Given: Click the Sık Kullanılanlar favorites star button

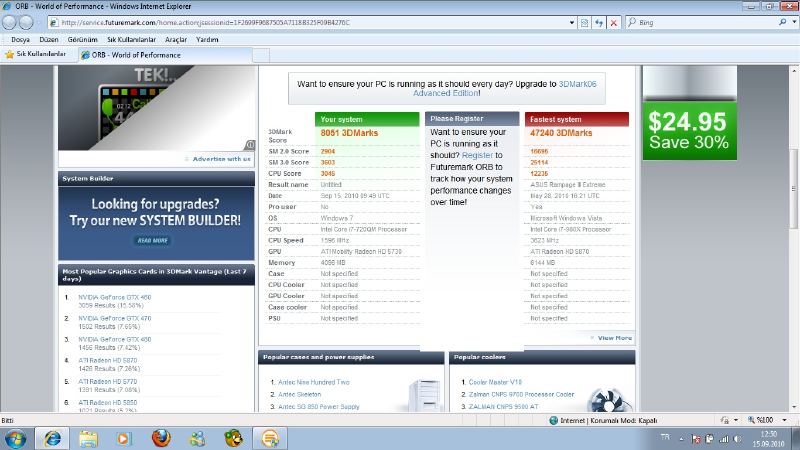Looking at the screenshot, I should [x=36, y=54].
